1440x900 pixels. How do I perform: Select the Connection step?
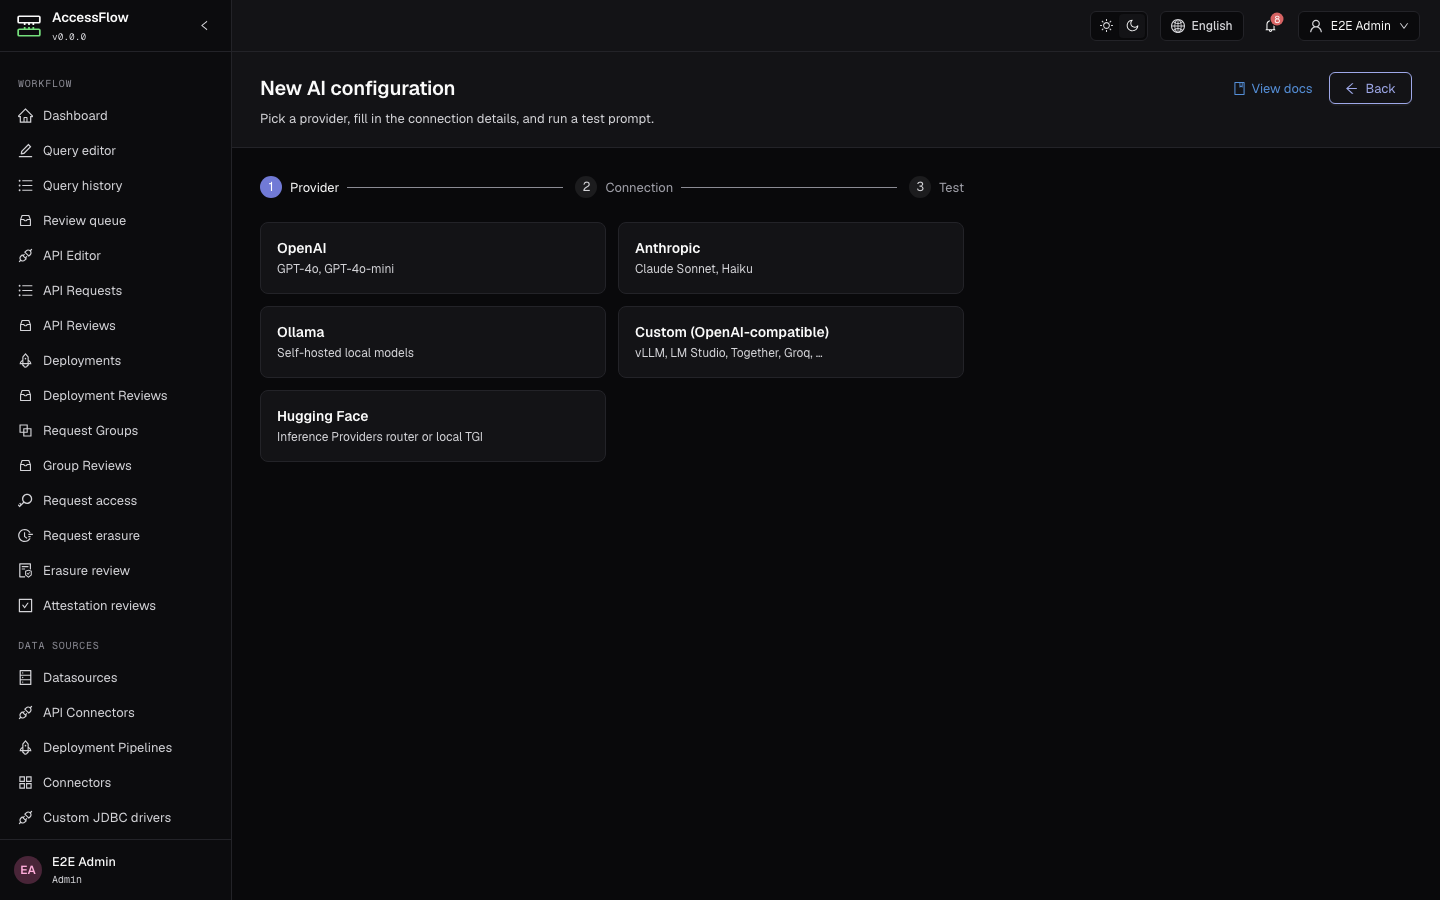(624, 187)
